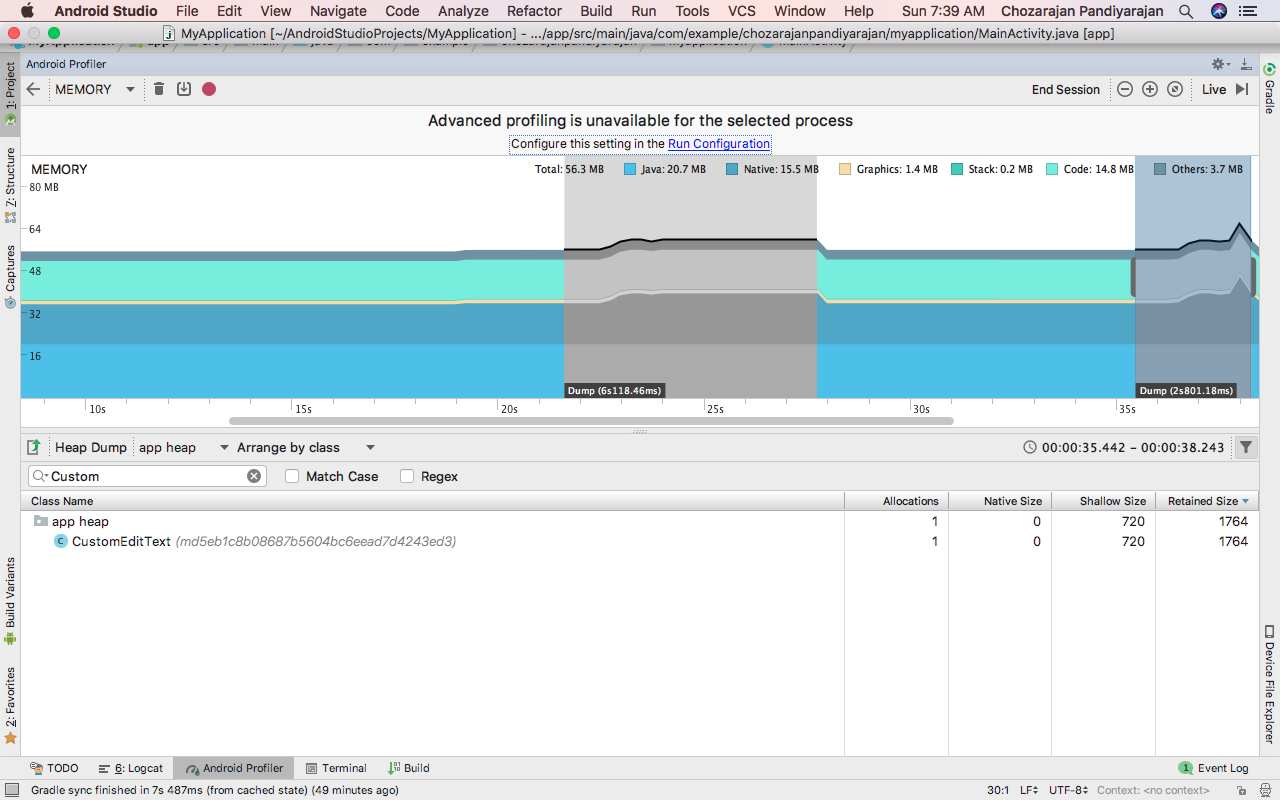Image resolution: width=1280 pixels, height=800 pixels.
Task: Hide the Android Profiler panel
Action: coord(1246,64)
